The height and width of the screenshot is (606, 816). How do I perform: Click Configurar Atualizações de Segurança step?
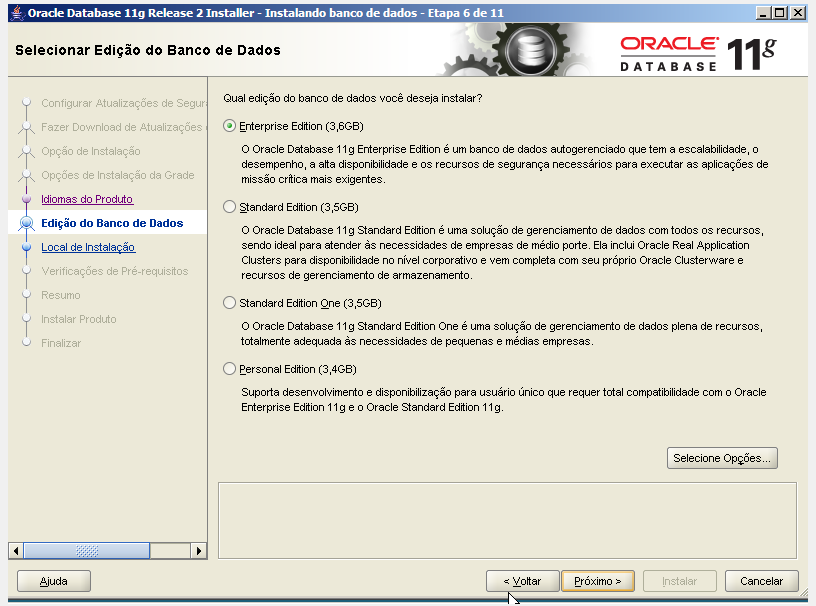124,103
